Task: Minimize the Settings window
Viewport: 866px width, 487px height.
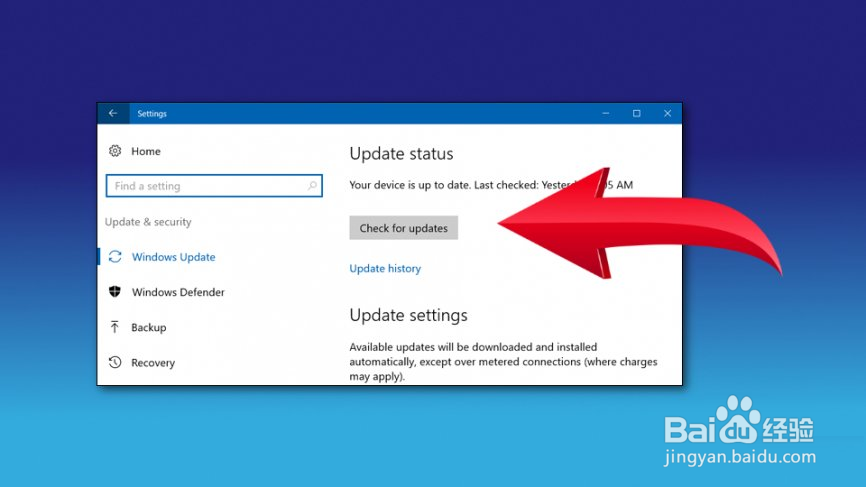Action: click(x=606, y=113)
